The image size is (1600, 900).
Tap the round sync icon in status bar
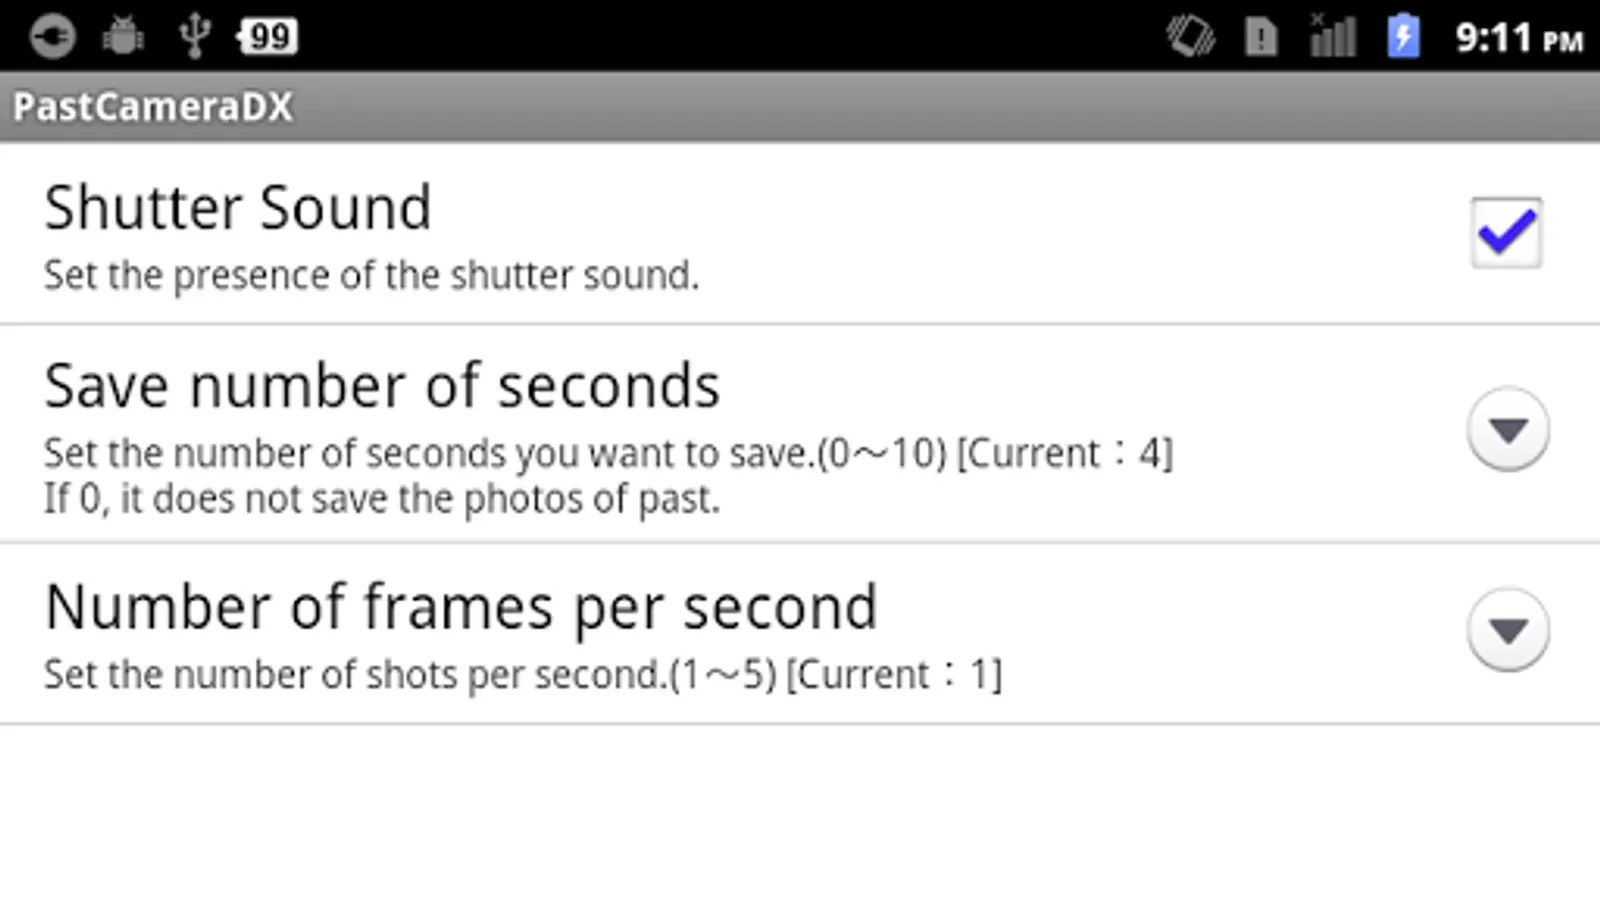click(x=52, y=37)
